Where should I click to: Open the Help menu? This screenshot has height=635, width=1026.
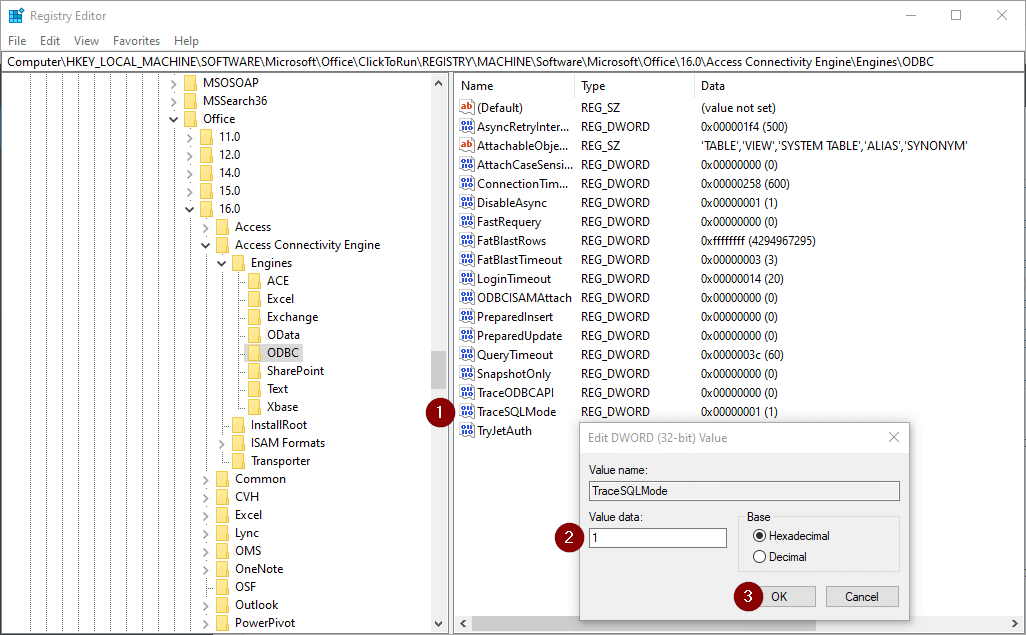186,41
